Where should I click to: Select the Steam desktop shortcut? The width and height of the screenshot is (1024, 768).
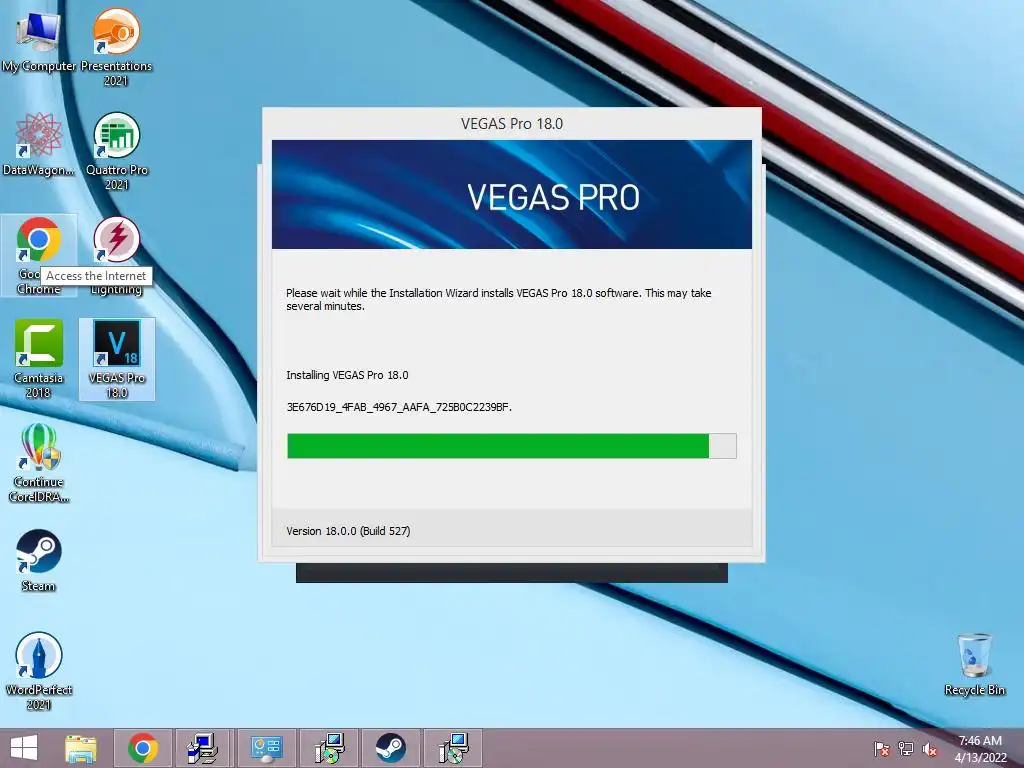click(x=39, y=560)
